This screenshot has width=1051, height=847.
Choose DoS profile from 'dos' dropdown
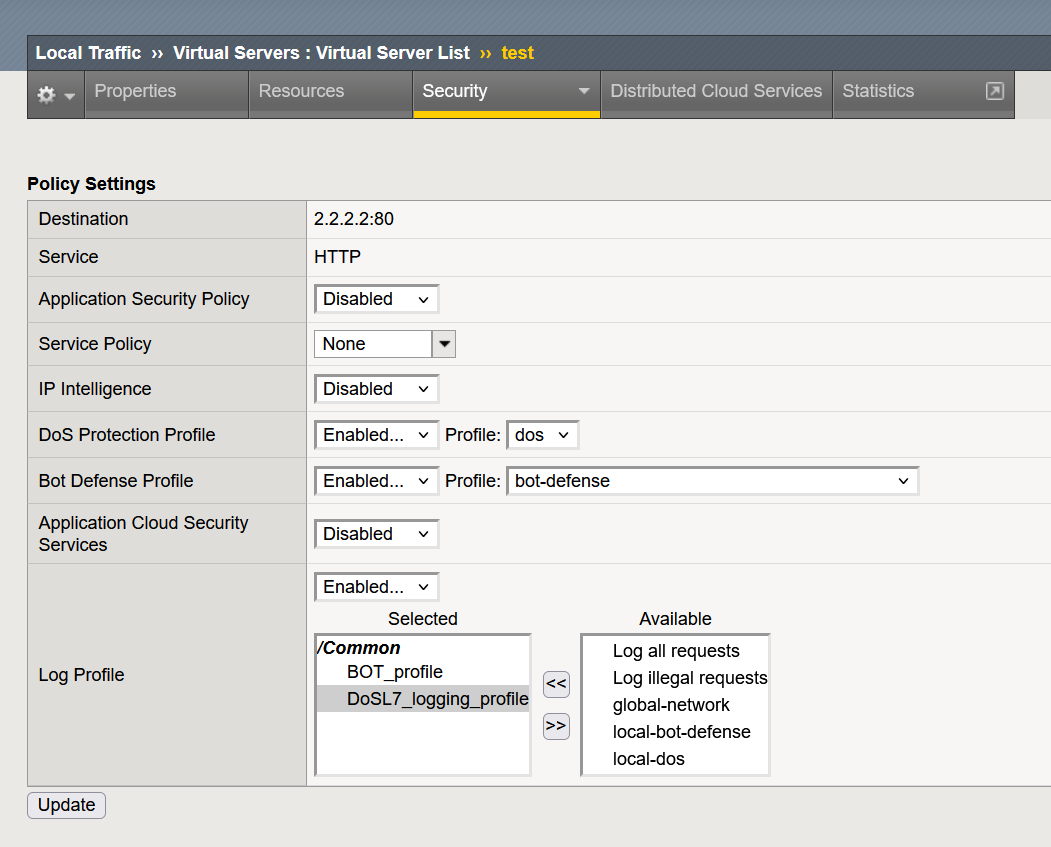pos(542,435)
